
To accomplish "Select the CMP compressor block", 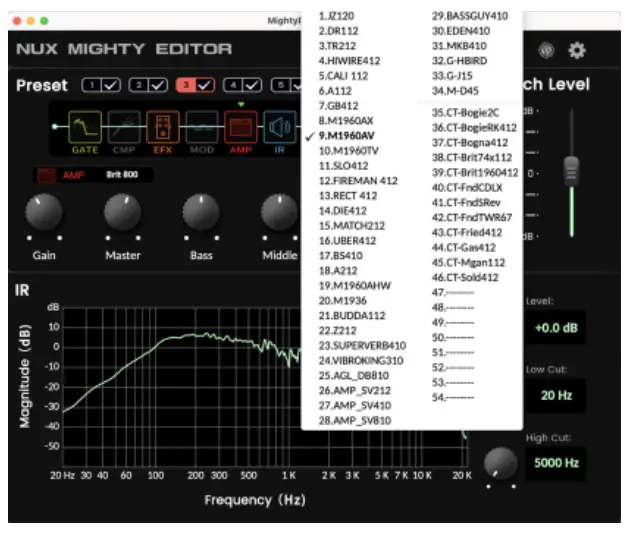I will [x=124, y=127].
